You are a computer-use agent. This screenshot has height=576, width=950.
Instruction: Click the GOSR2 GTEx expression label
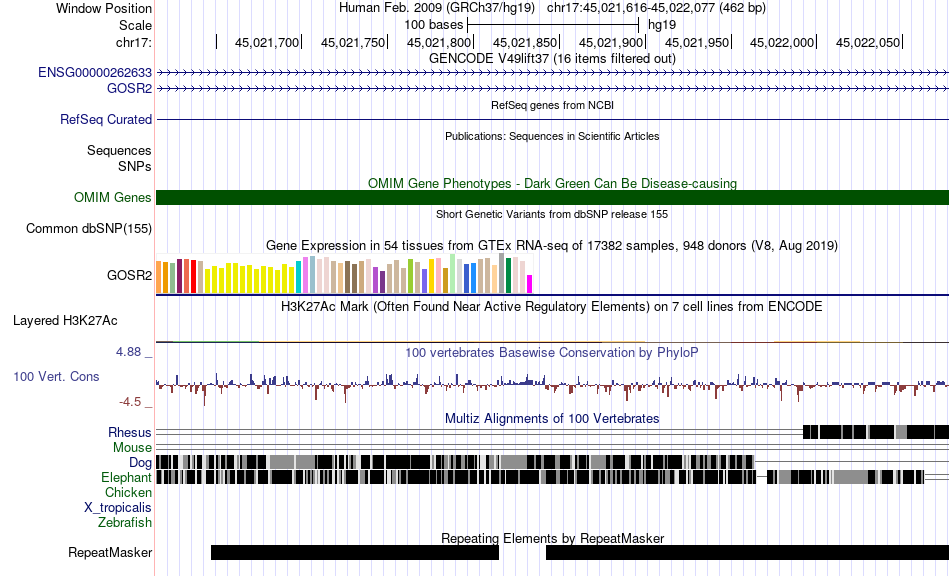[130, 276]
